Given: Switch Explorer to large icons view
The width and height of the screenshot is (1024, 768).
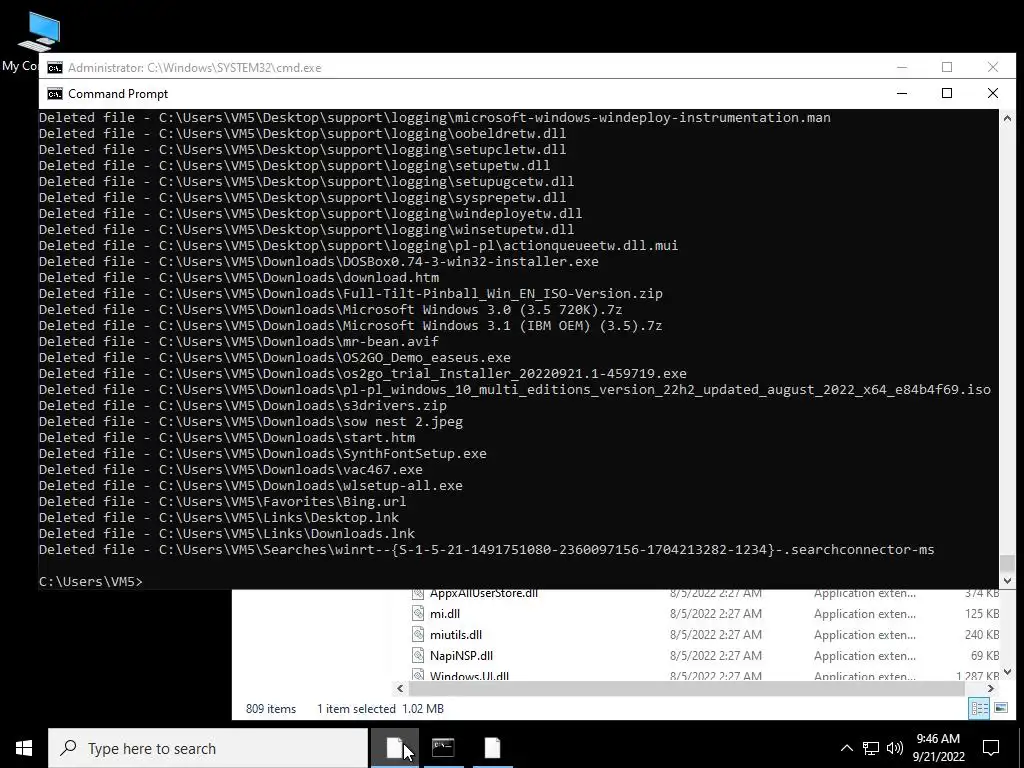Looking at the screenshot, I should [1000, 709].
